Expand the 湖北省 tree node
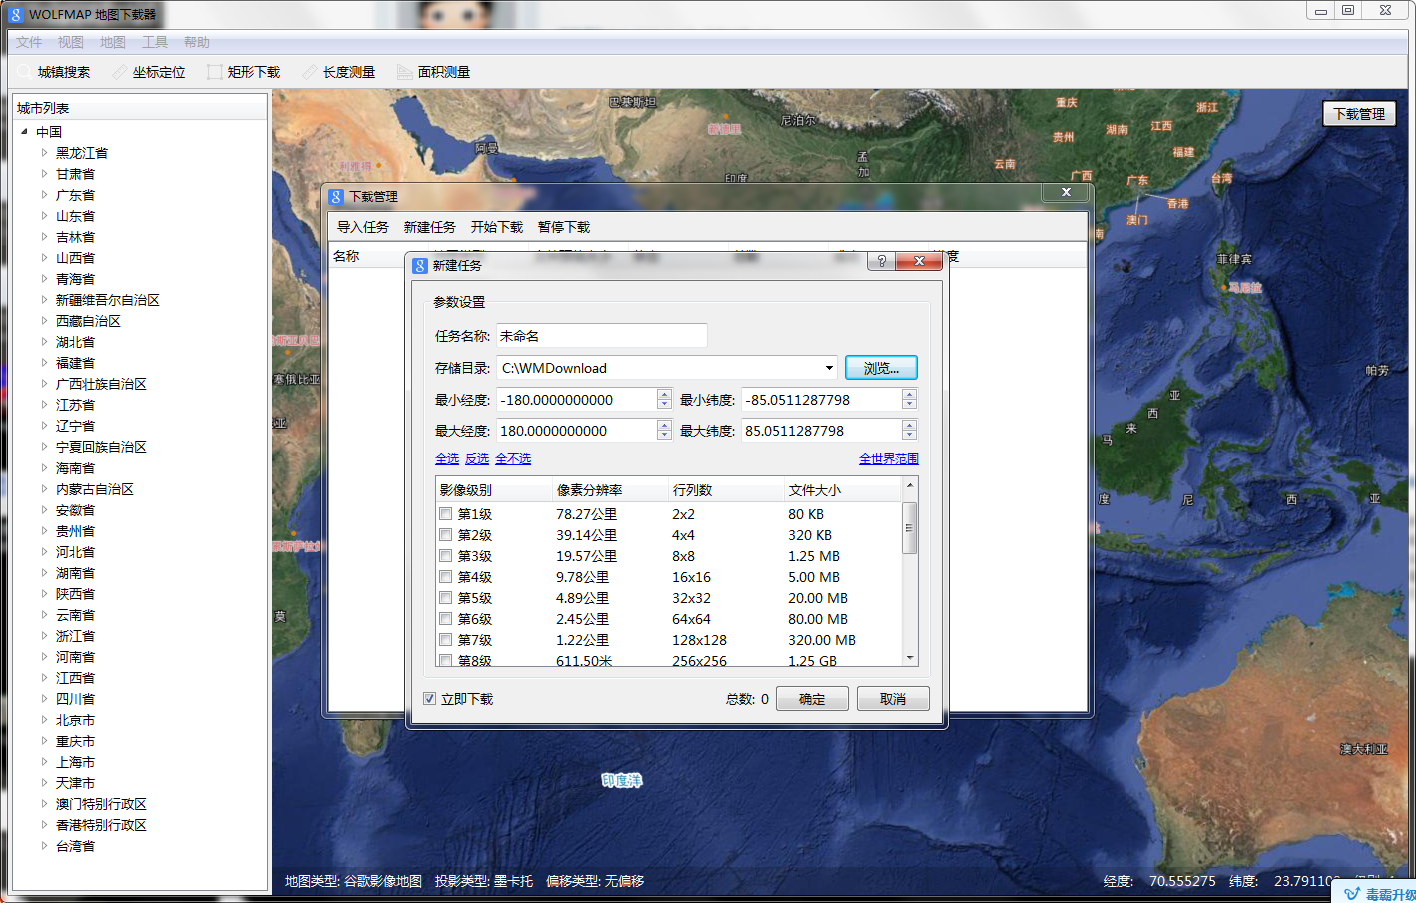This screenshot has height=903, width=1416. (x=44, y=342)
